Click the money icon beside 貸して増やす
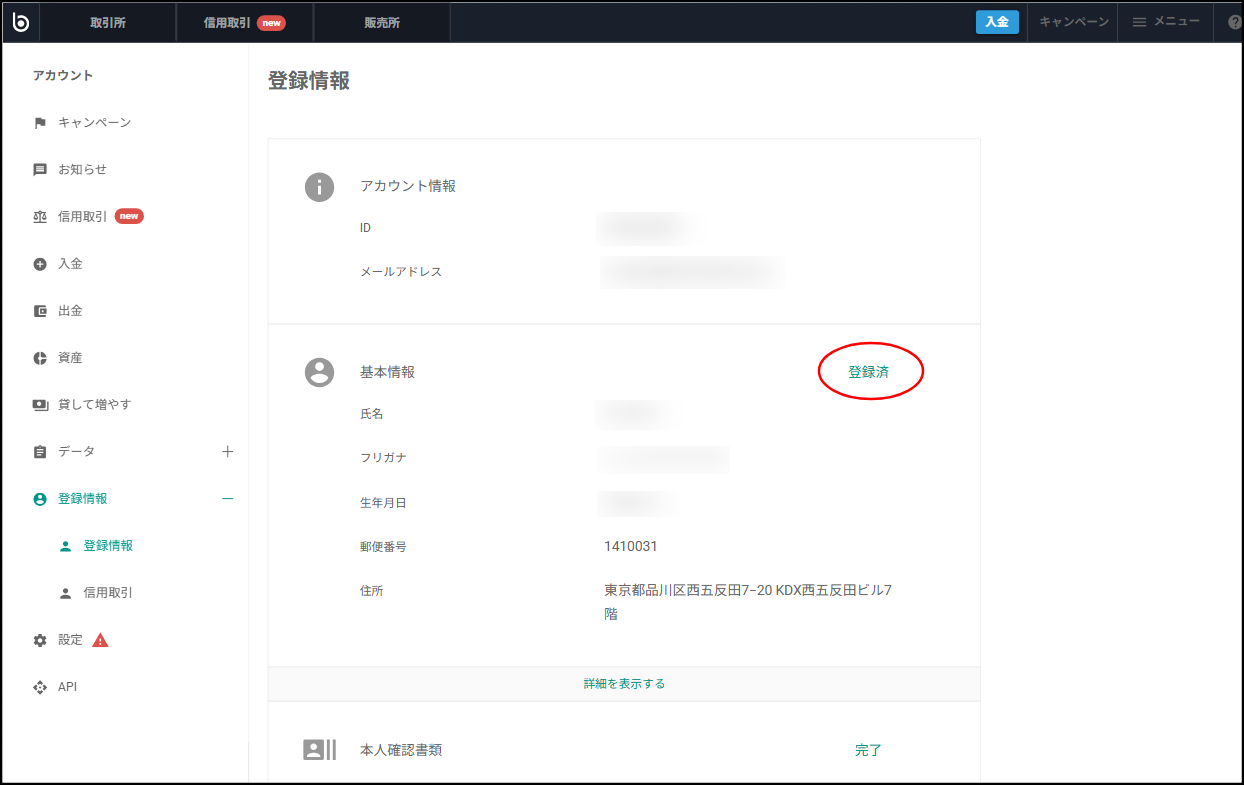Image resolution: width=1244 pixels, height=785 pixels. tap(40, 405)
